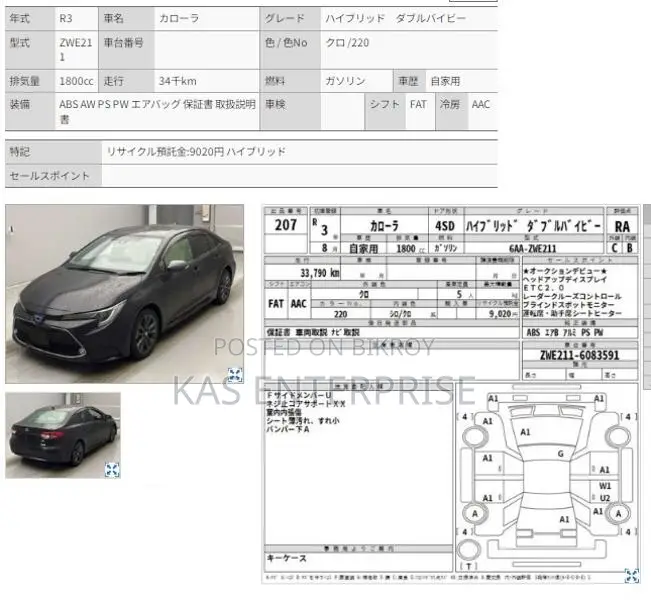Click the 4SD door type on sheet
Image resolution: width=651 pixels, height=600 pixels.
tap(445, 226)
